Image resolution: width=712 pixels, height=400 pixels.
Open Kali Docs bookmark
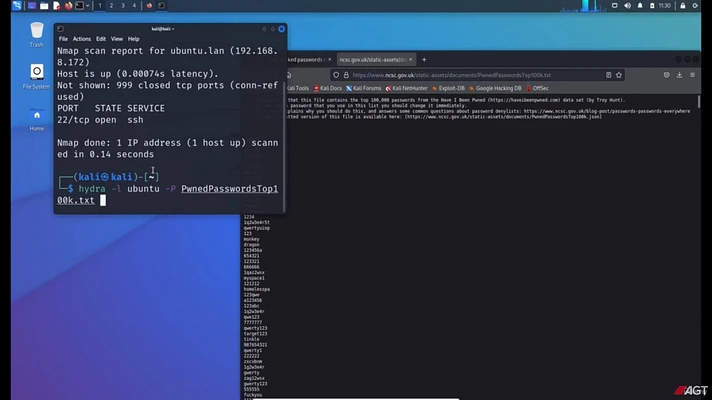[x=328, y=89]
